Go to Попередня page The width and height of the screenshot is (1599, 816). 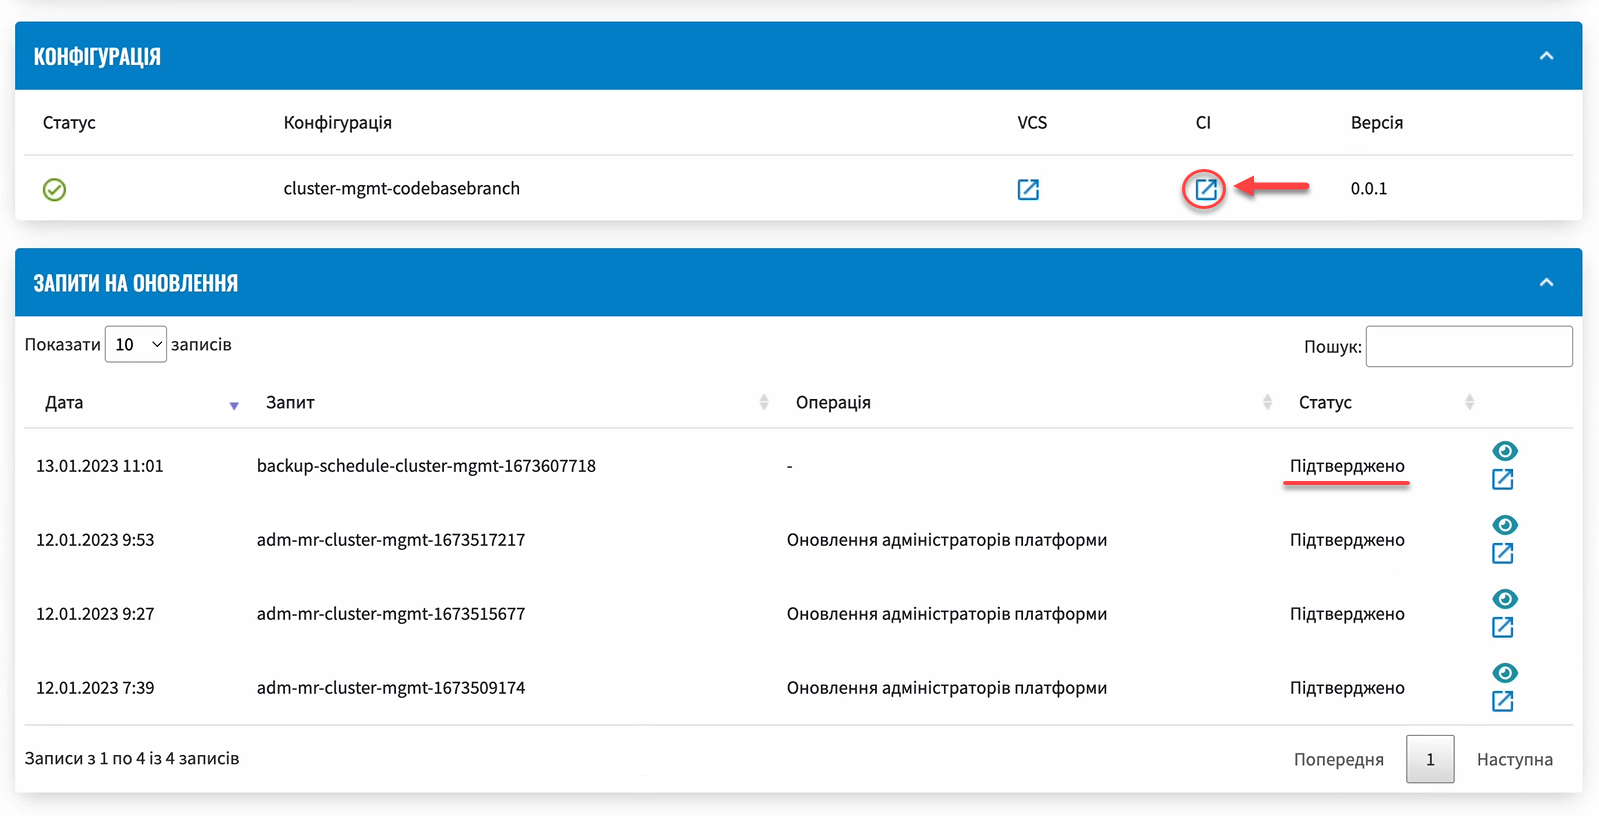coord(1339,759)
